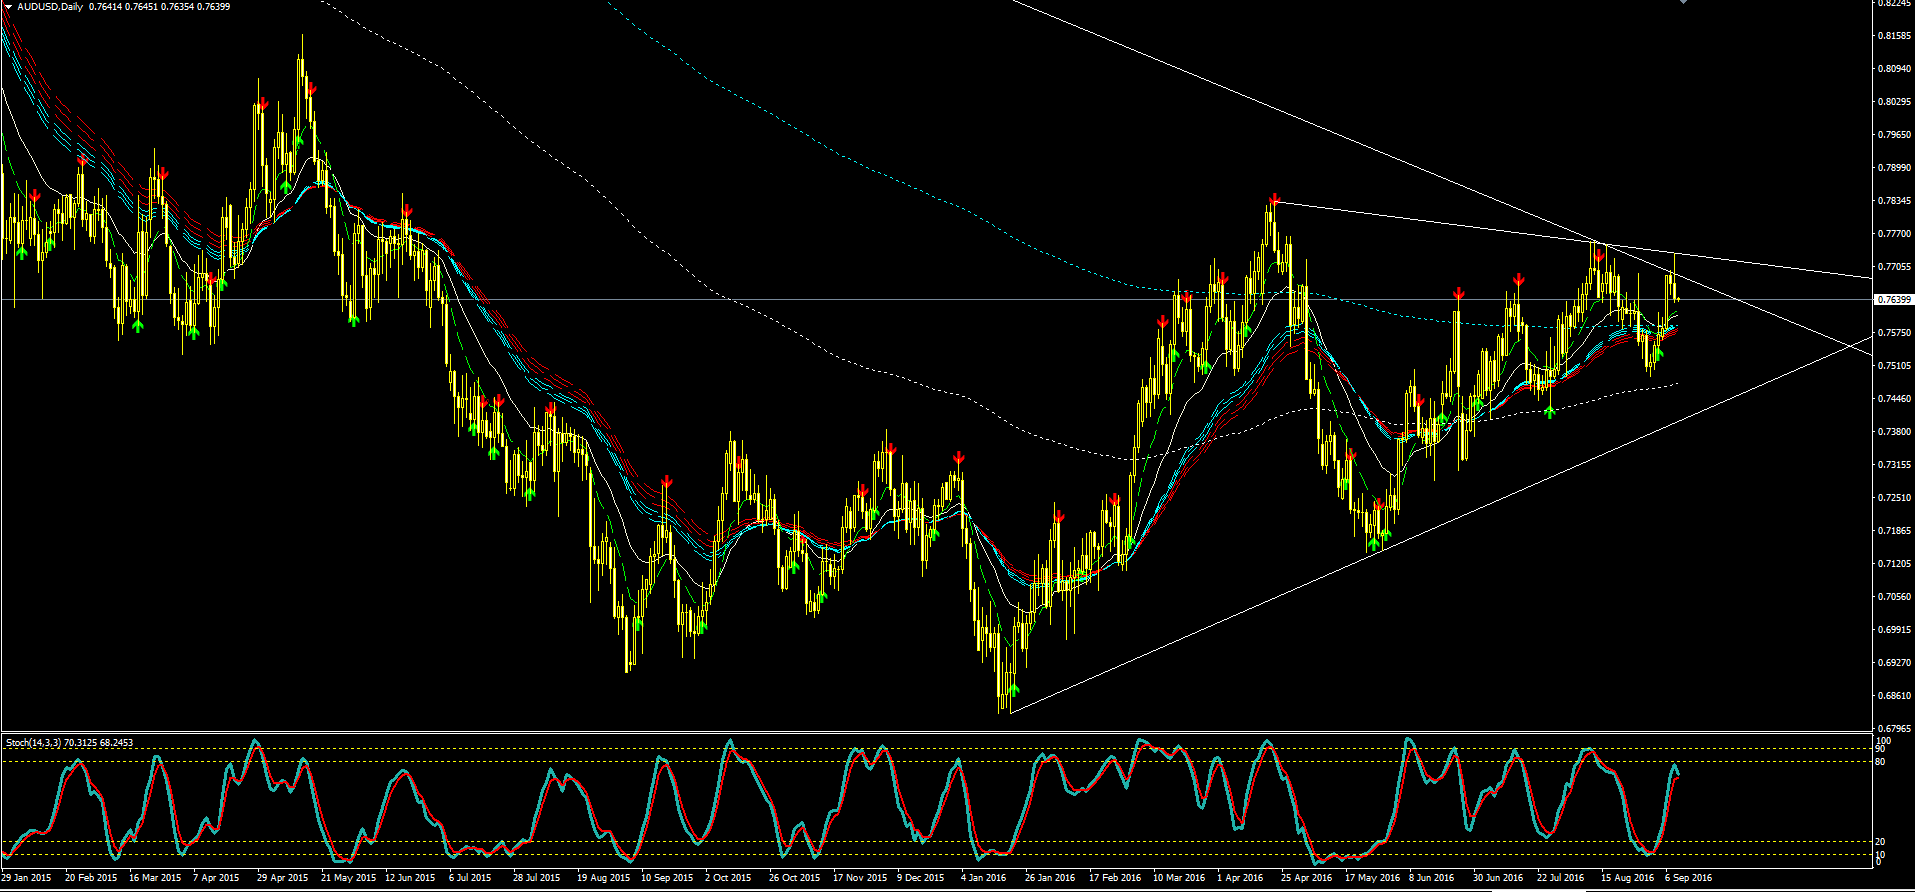Image resolution: width=1915 pixels, height=892 pixels.
Task: Click price scale value 0.78345
Action: point(1894,201)
